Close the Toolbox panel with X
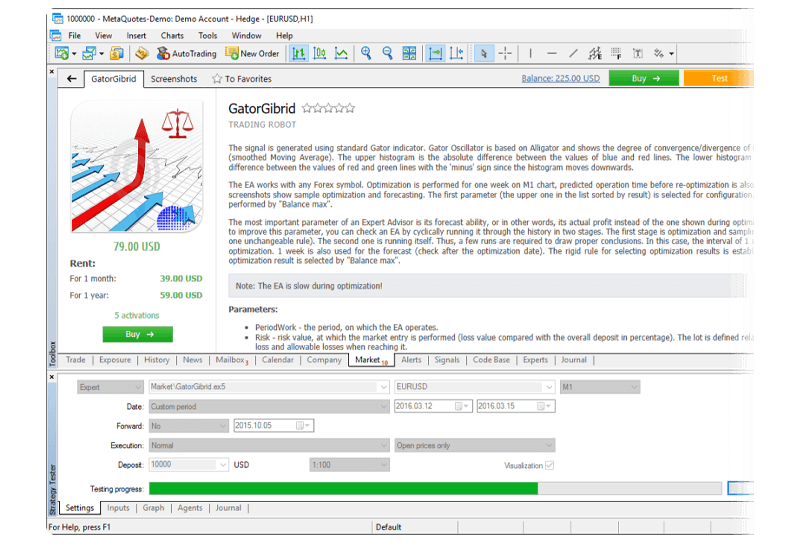 52,72
